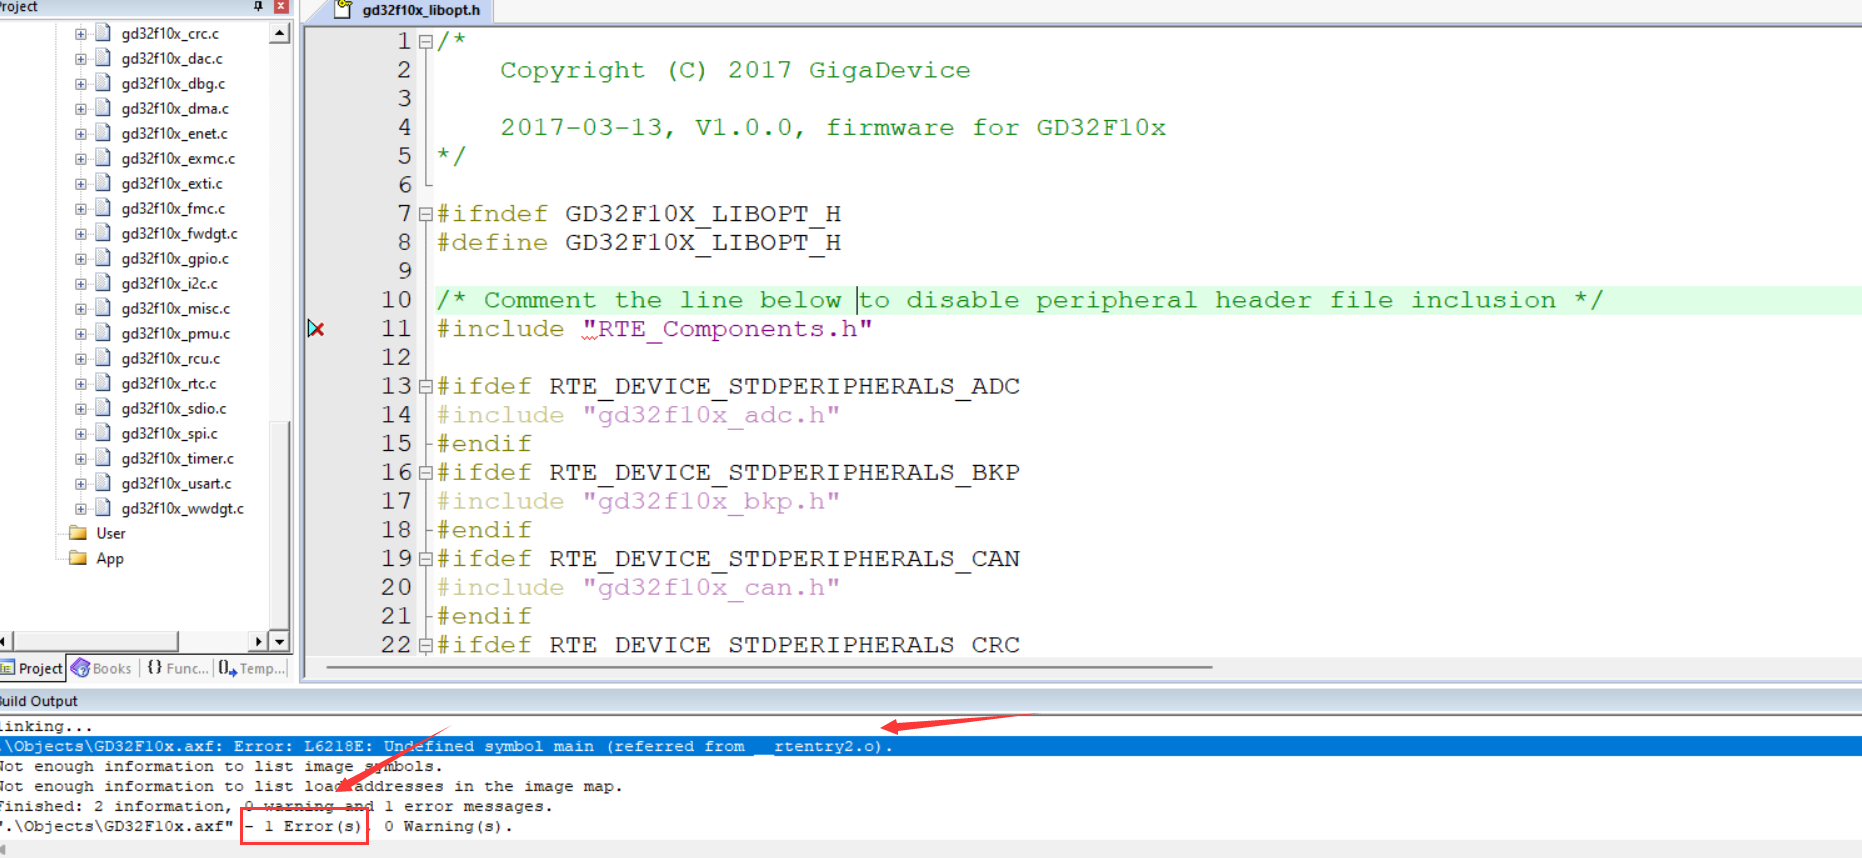The width and height of the screenshot is (1862, 858).
Task: Expand the gd32f10x_dbg.c tree node
Action: (81, 84)
